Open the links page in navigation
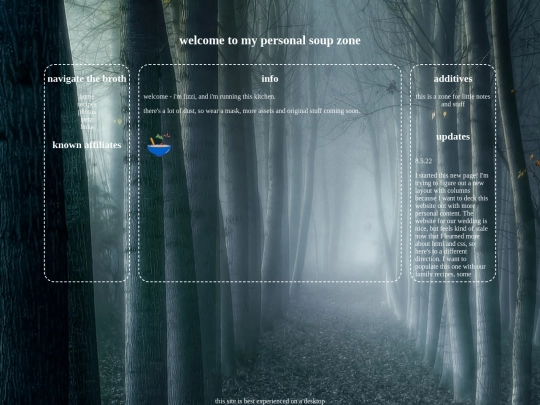540x405 pixels. point(87,127)
